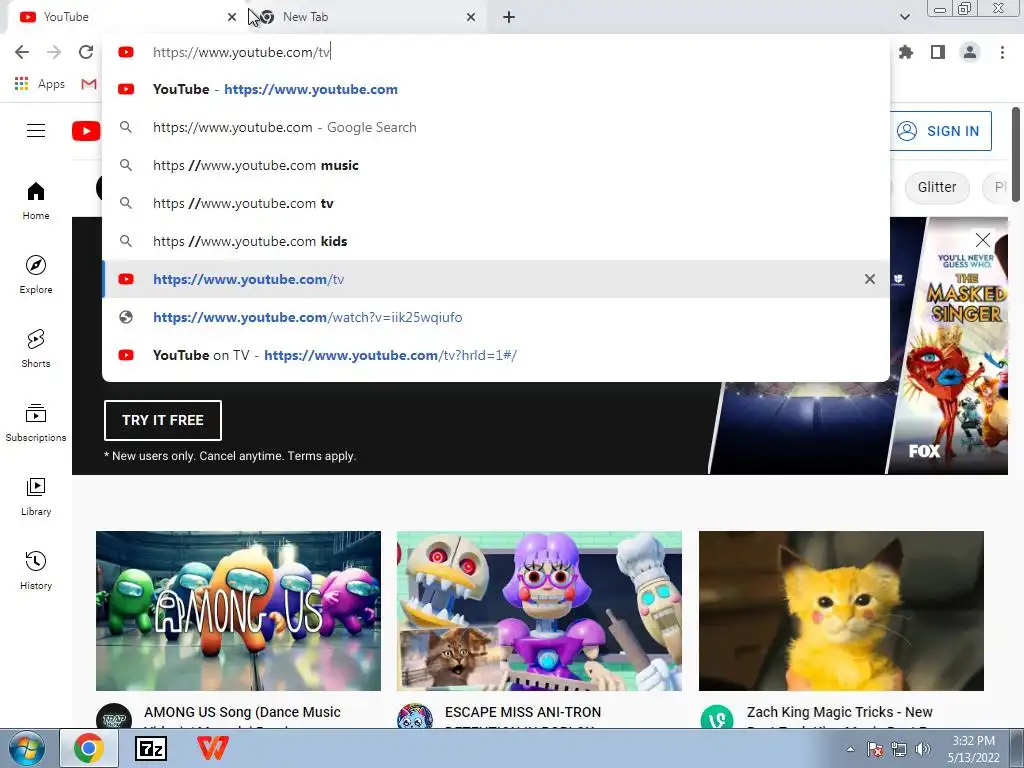
Task: Open YouTube hamburger guide menu
Action: 36,131
